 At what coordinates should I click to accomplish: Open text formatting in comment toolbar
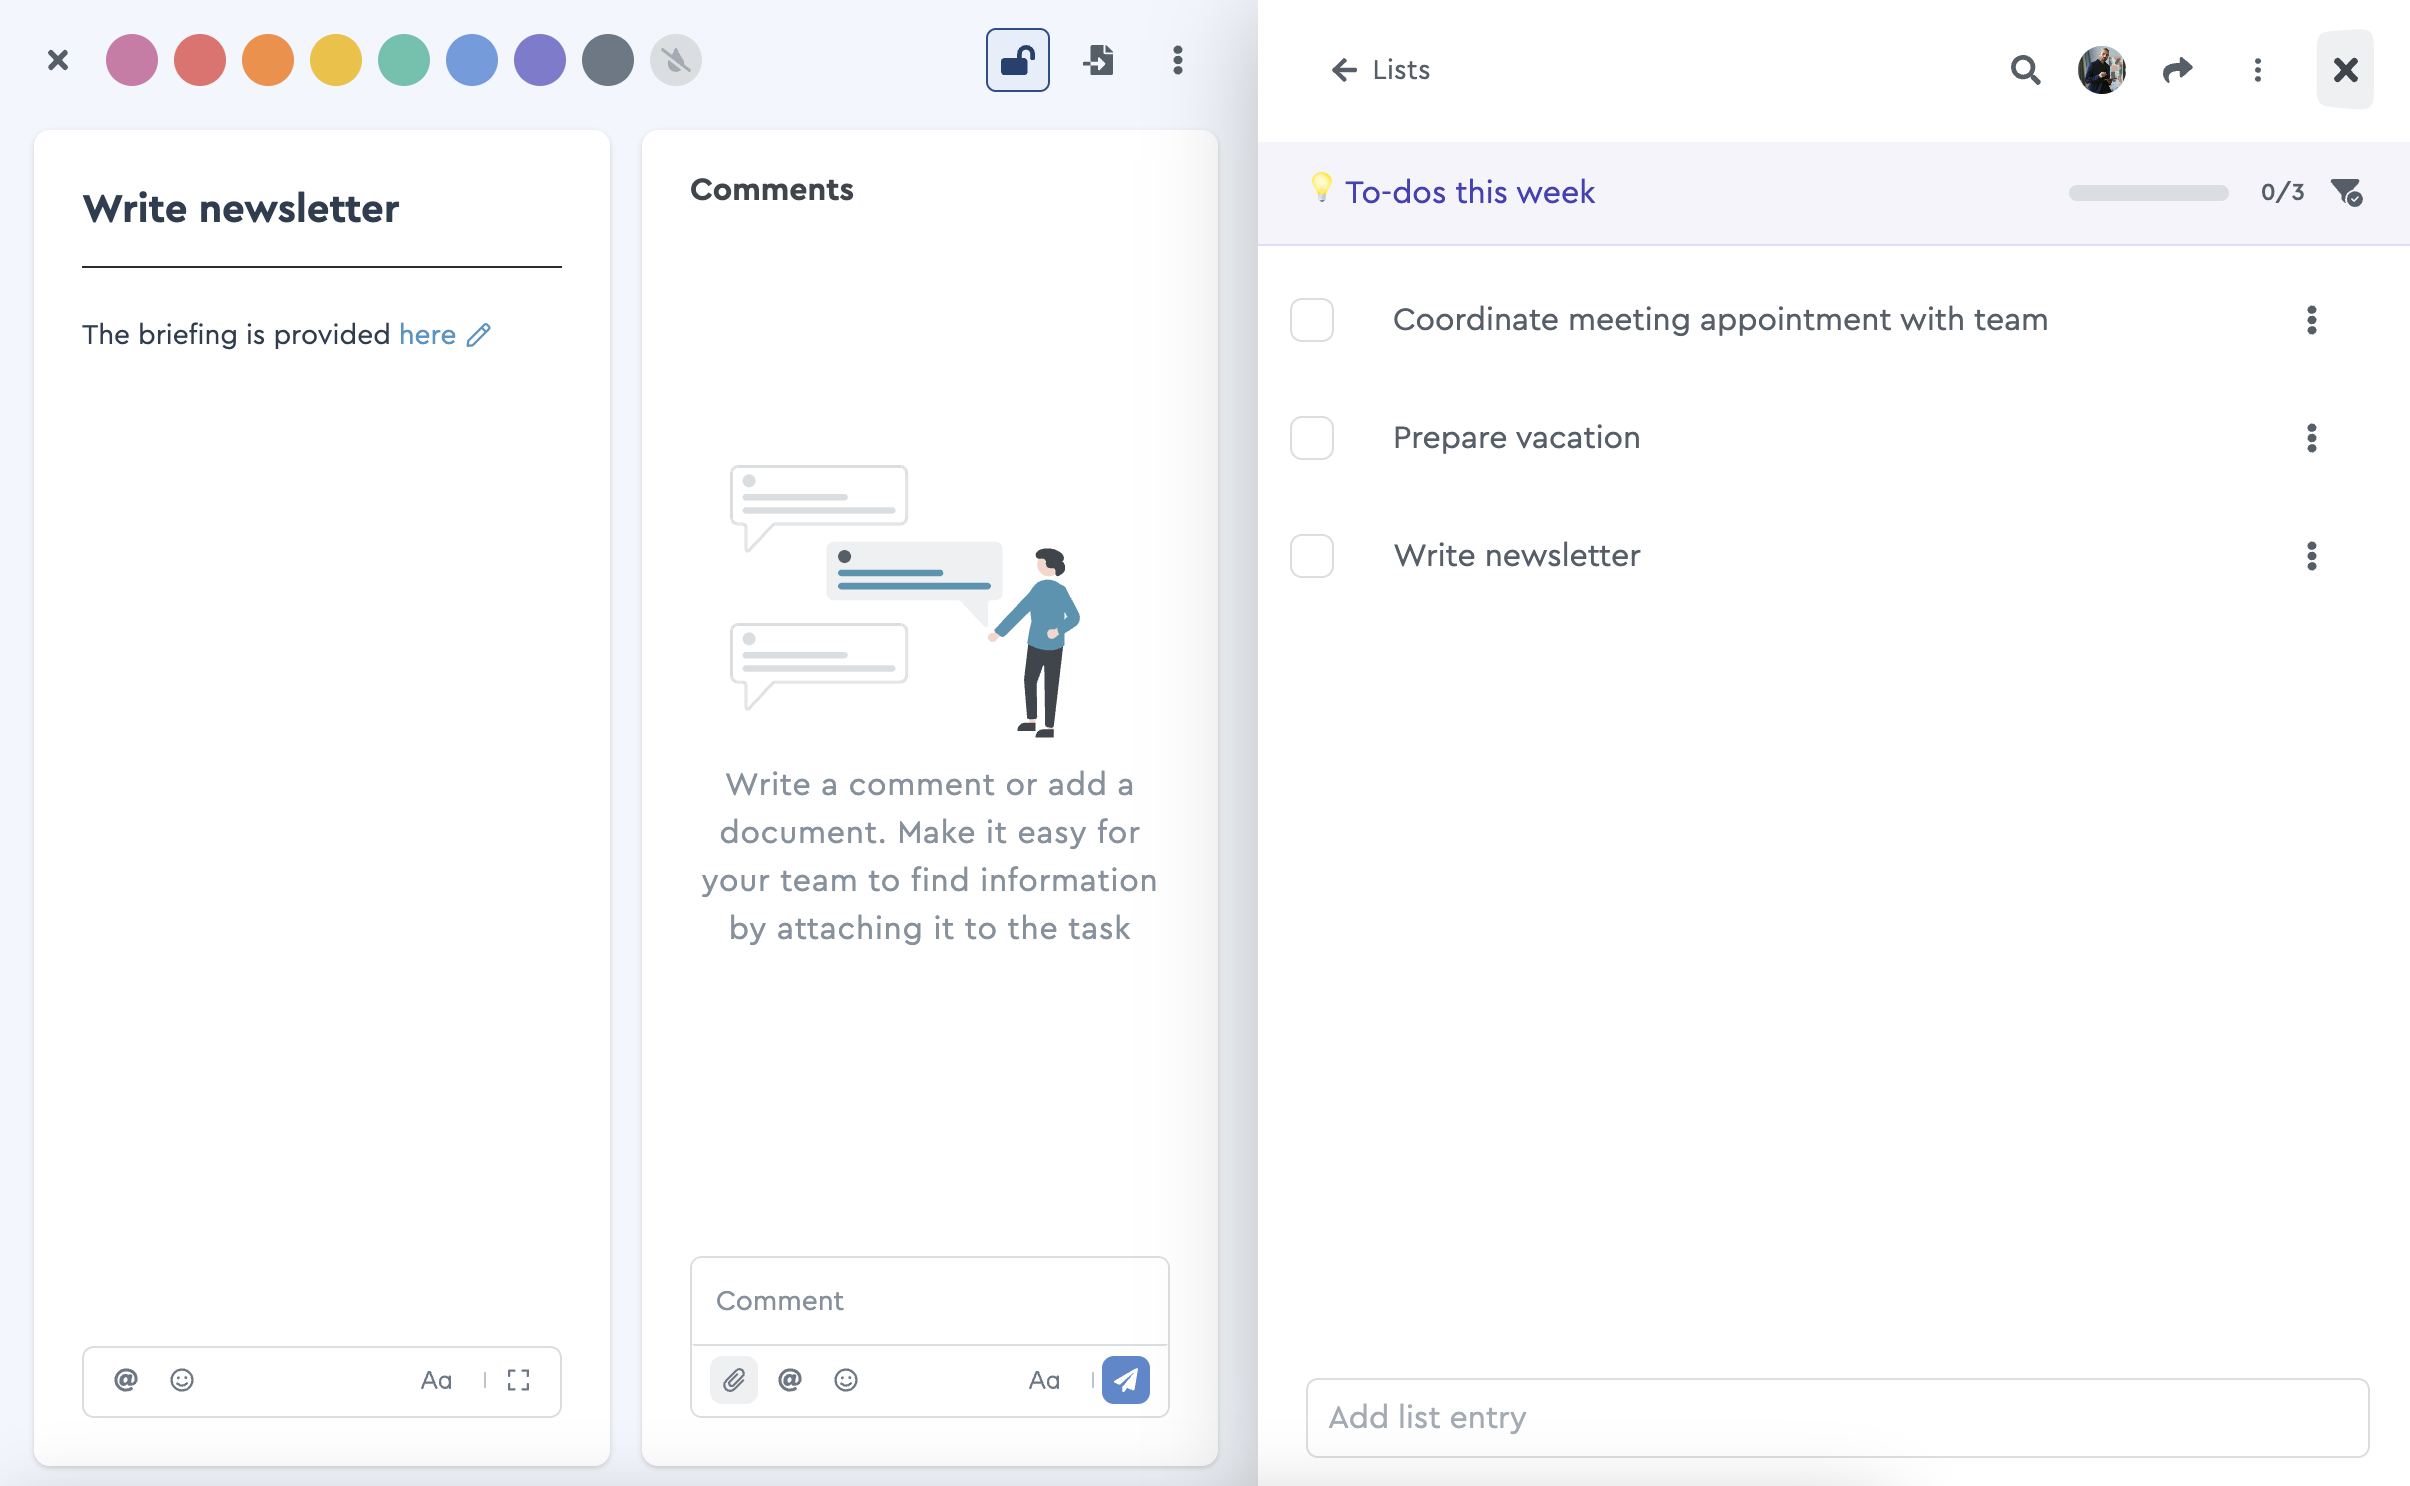(x=1044, y=1380)
